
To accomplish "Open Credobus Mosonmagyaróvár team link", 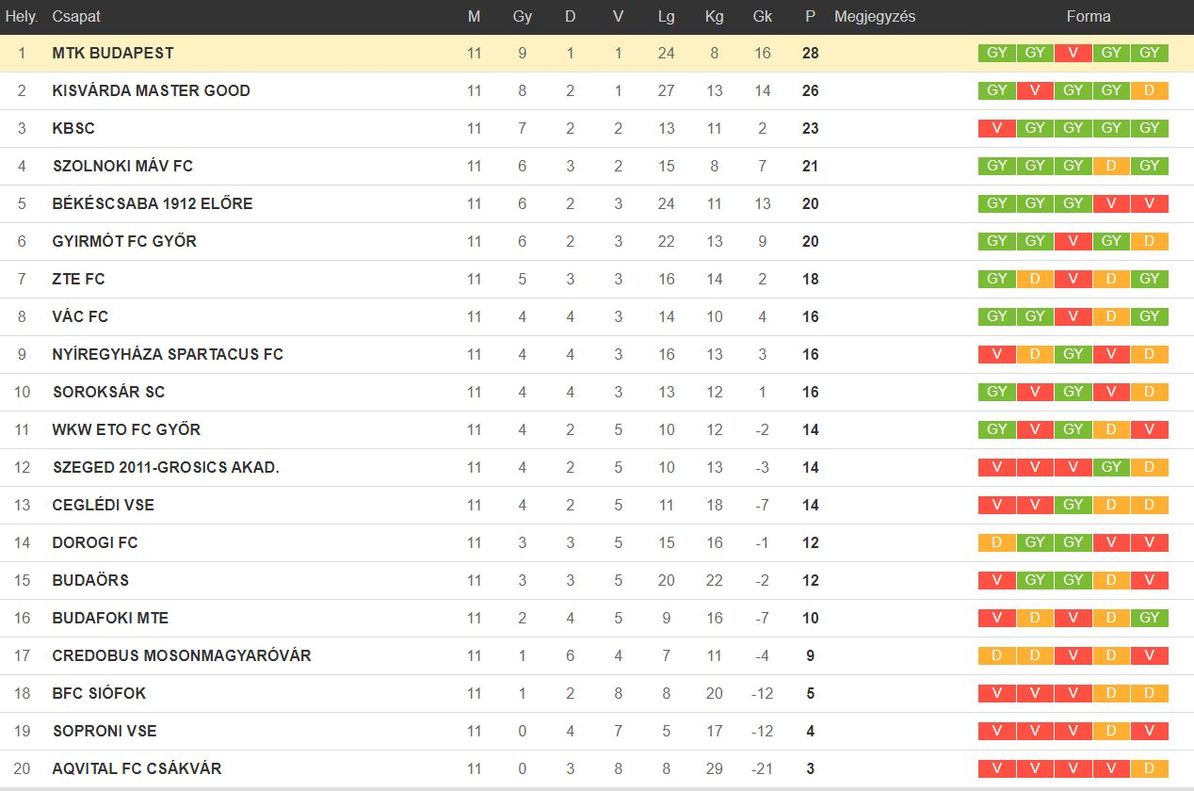I will pos(181,655).
